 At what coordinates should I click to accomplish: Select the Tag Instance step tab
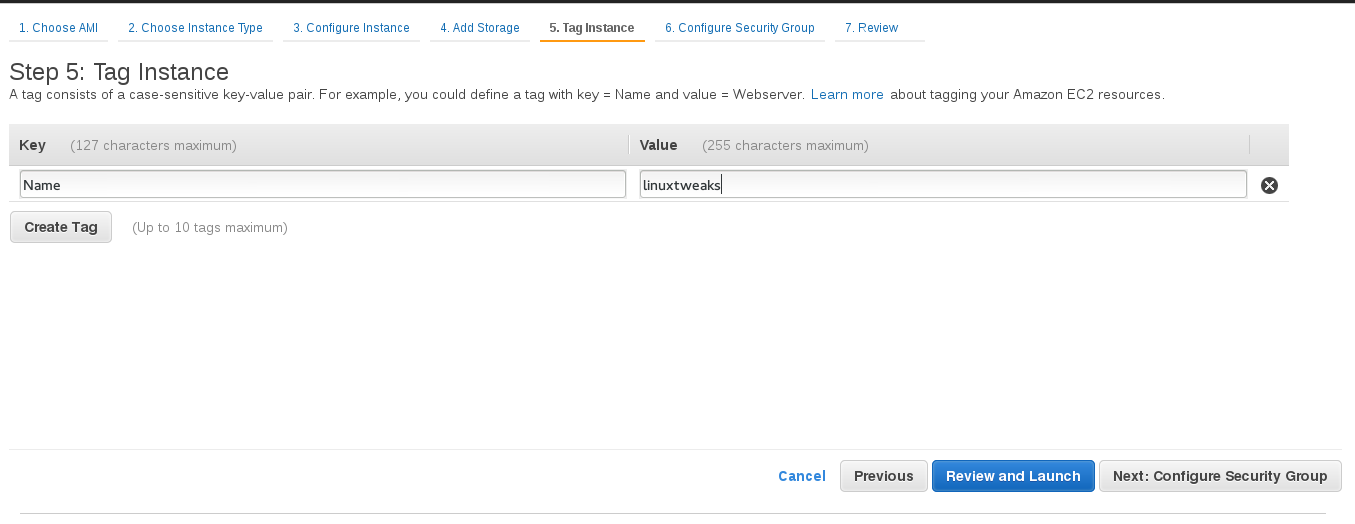pos(592,28)
